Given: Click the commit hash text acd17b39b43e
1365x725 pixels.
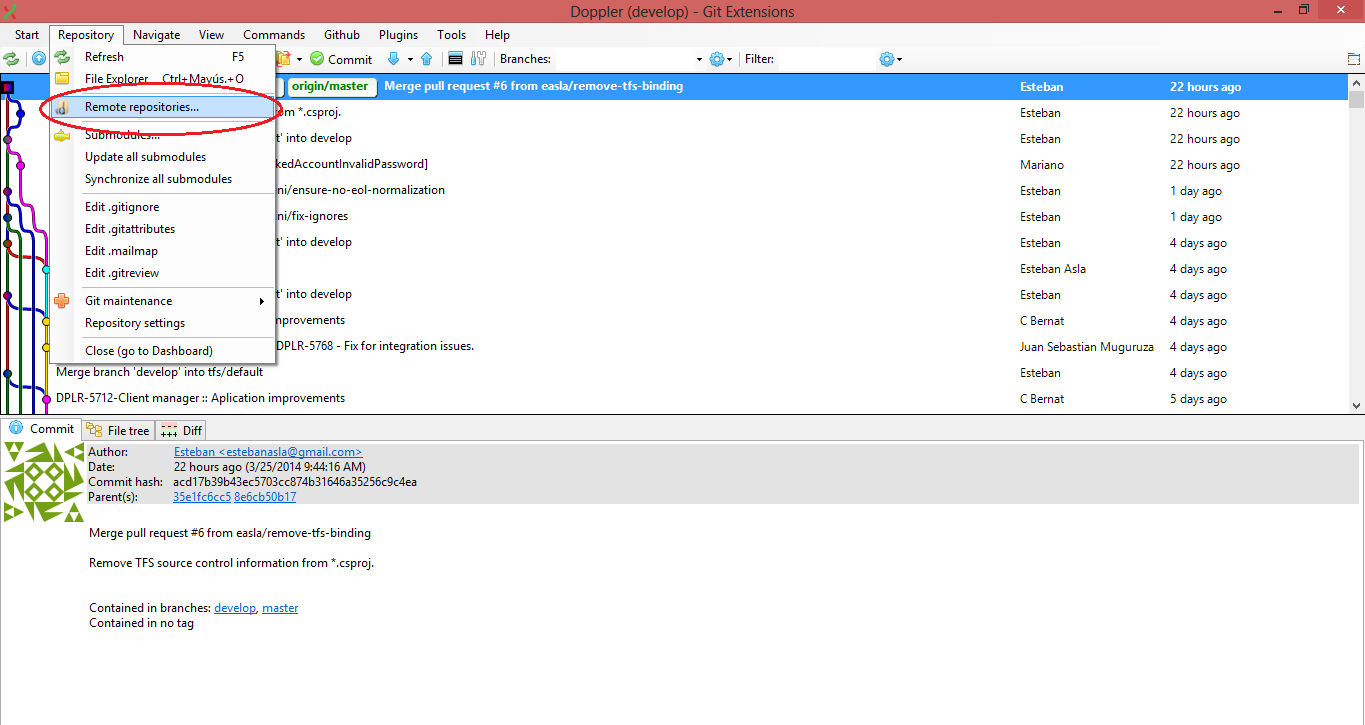Looking at the screenshot, I should [x=295, y=482].
